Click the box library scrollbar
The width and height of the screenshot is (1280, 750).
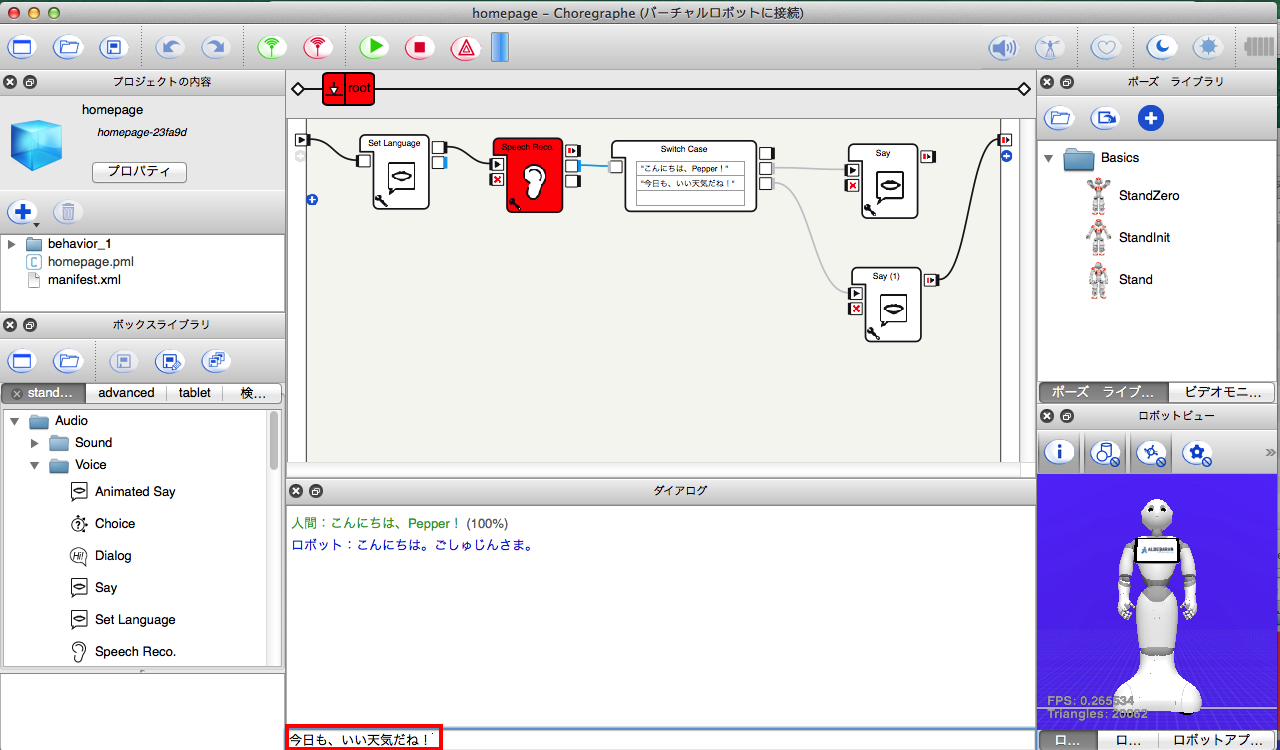274,440
